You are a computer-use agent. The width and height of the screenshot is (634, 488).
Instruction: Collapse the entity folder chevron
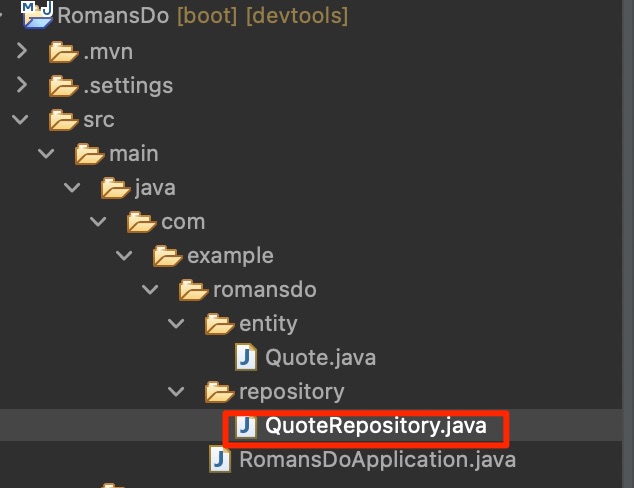176,324
